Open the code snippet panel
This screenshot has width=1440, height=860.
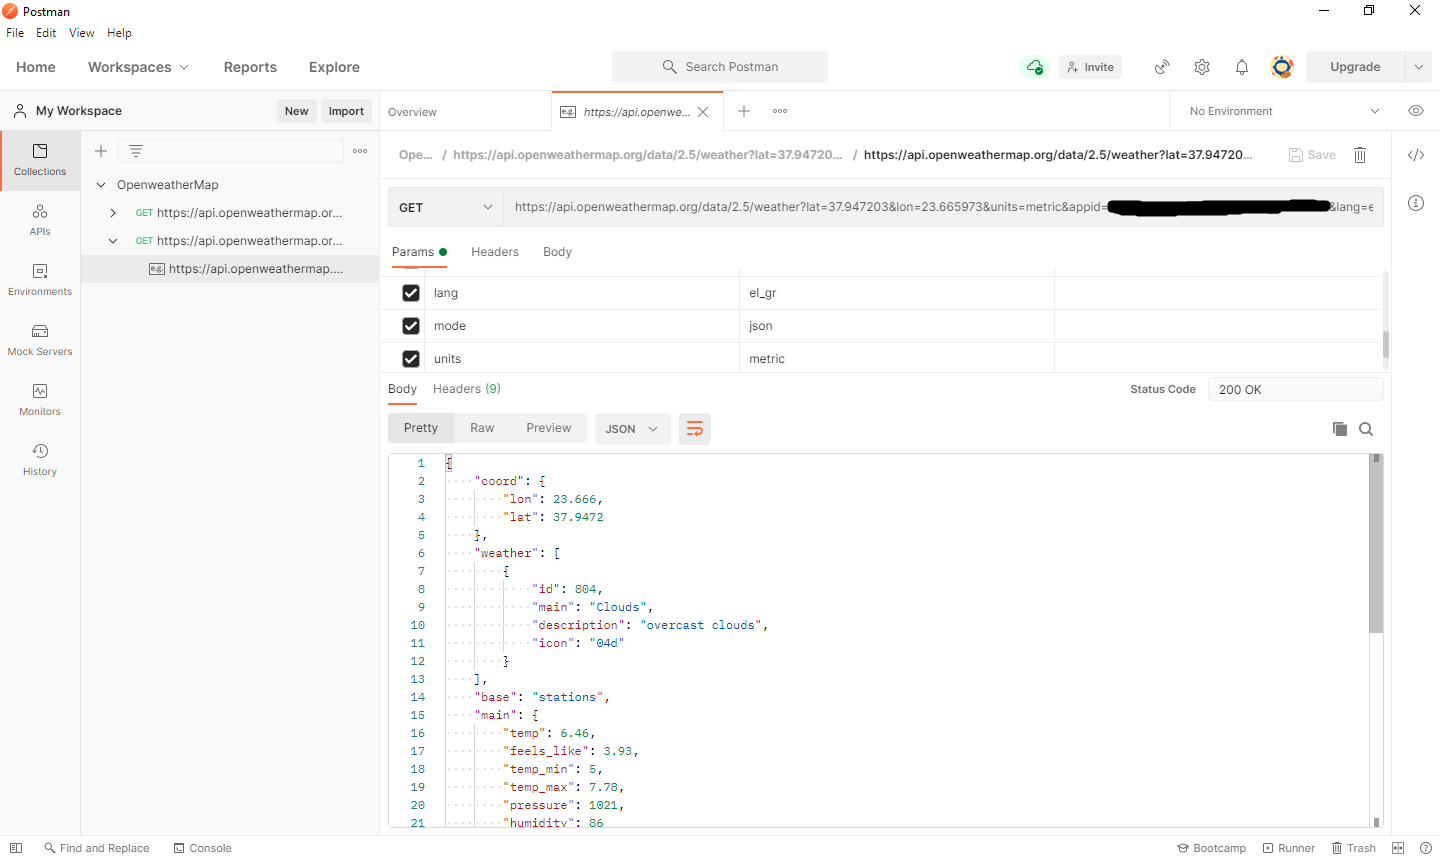point(1416,155)
